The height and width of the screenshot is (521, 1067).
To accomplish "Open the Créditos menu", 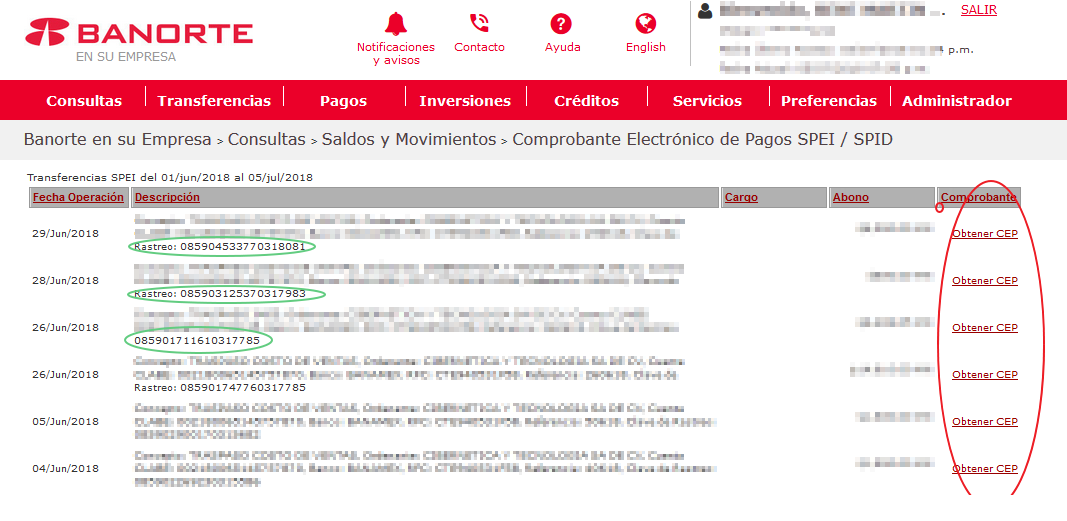I will 587,101.
